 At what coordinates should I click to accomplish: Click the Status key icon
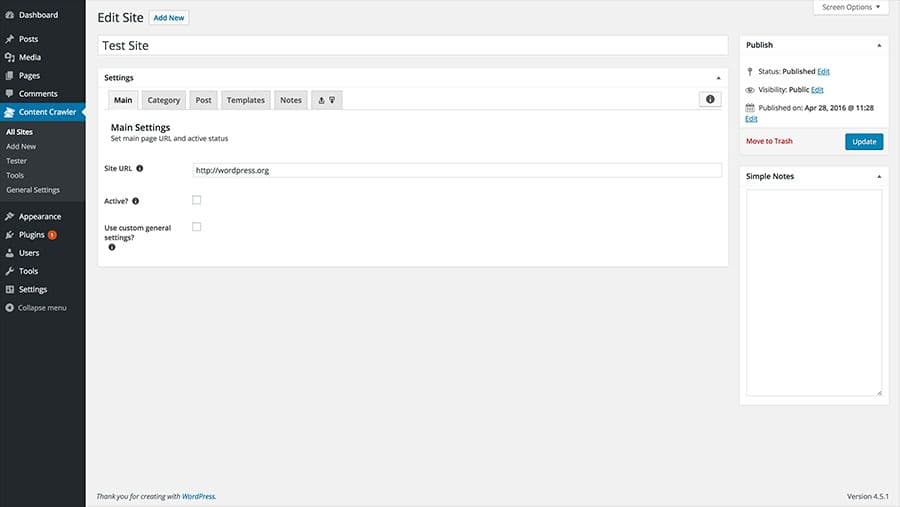point(750,72)
